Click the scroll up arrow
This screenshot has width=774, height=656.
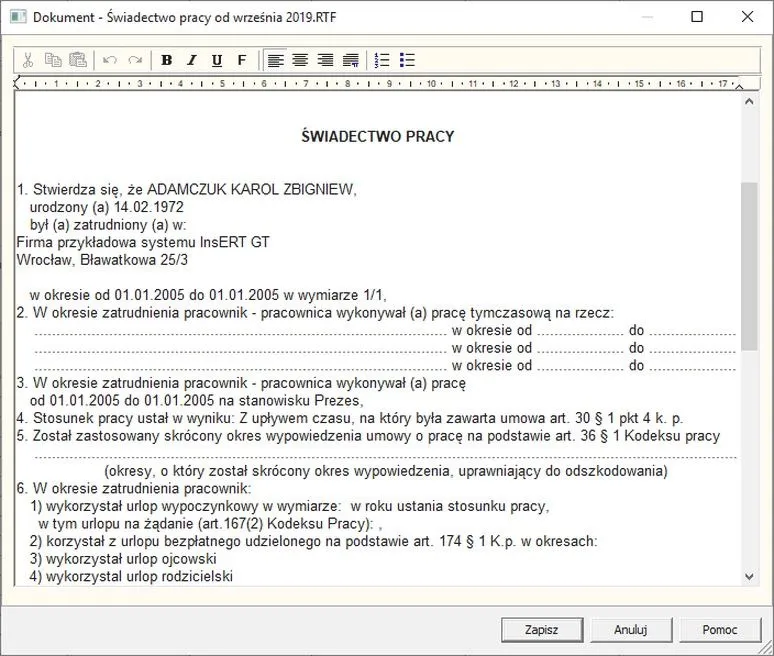(x=749, y=102)
